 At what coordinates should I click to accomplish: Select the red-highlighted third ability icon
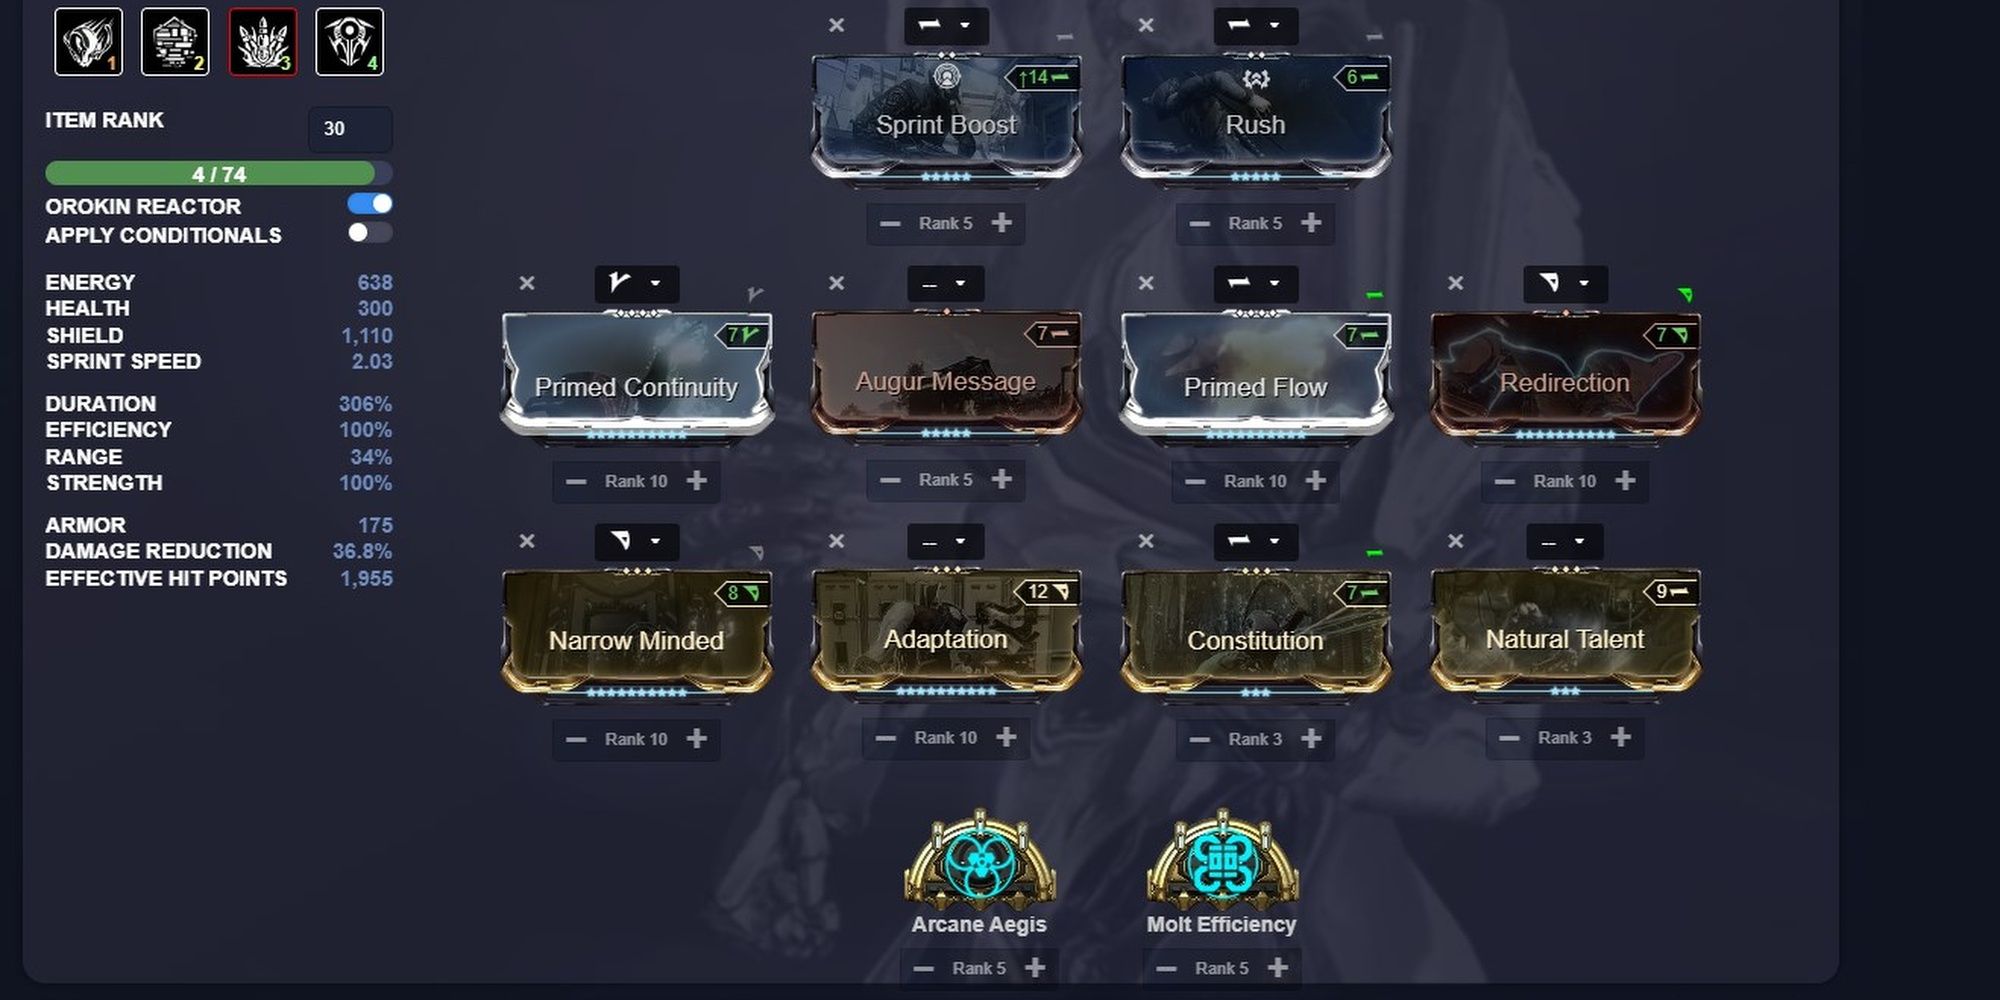click(x=263, y=42)
